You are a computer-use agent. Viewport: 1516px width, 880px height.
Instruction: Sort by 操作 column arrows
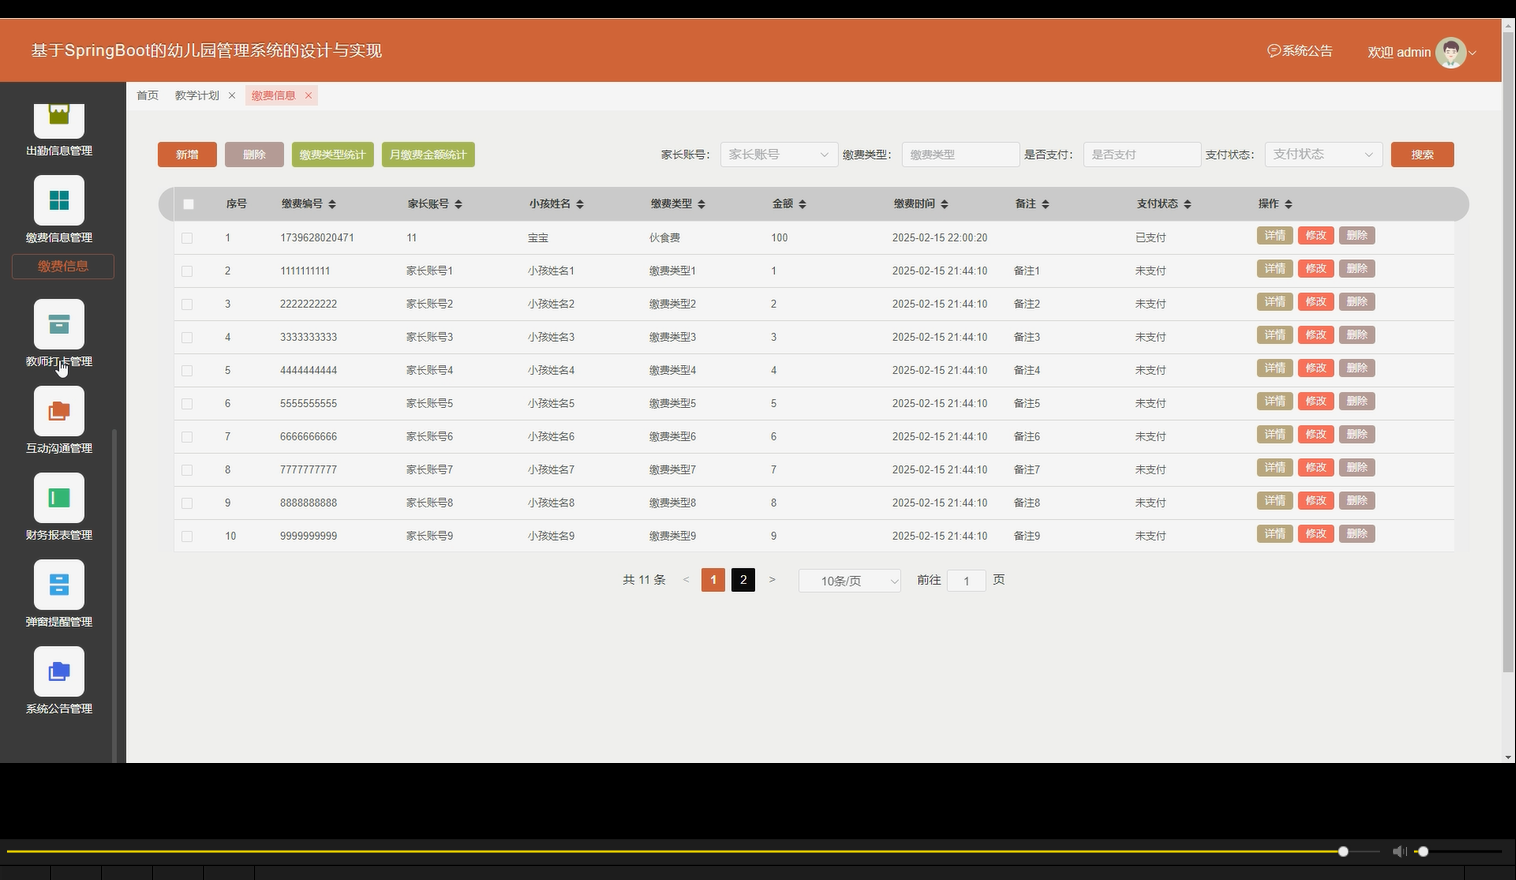(x=1288, y=204)
